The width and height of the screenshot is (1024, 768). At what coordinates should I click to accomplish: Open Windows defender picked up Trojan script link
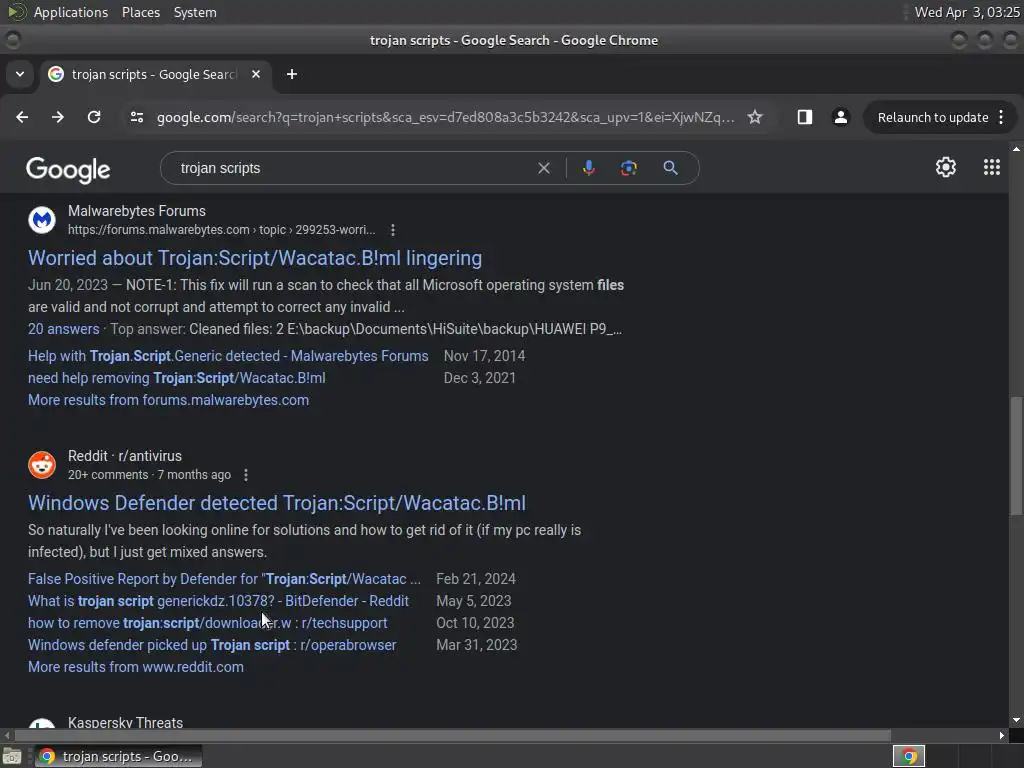[212, 645]
